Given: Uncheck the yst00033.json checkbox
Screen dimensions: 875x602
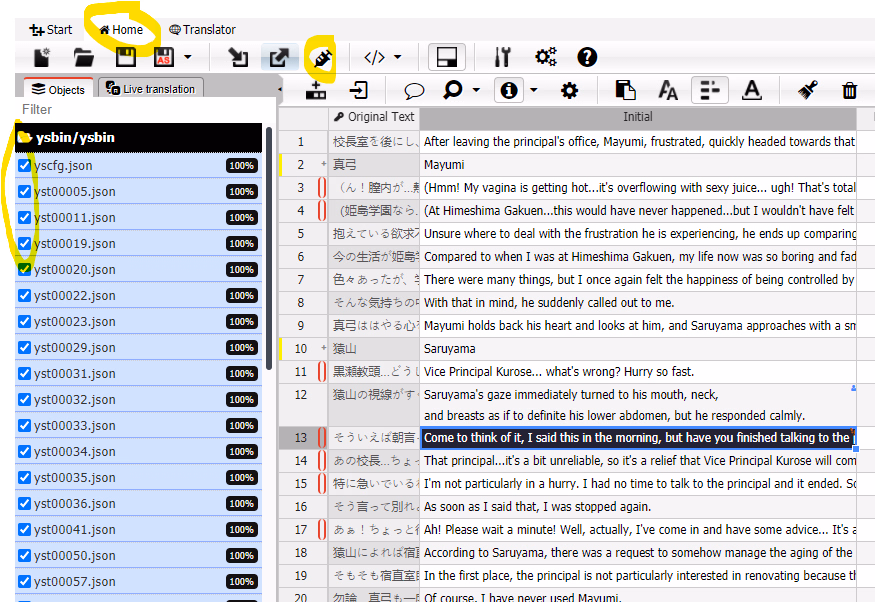Looking at the screenshot, I should pyautogui.click(x=25, y=426).
